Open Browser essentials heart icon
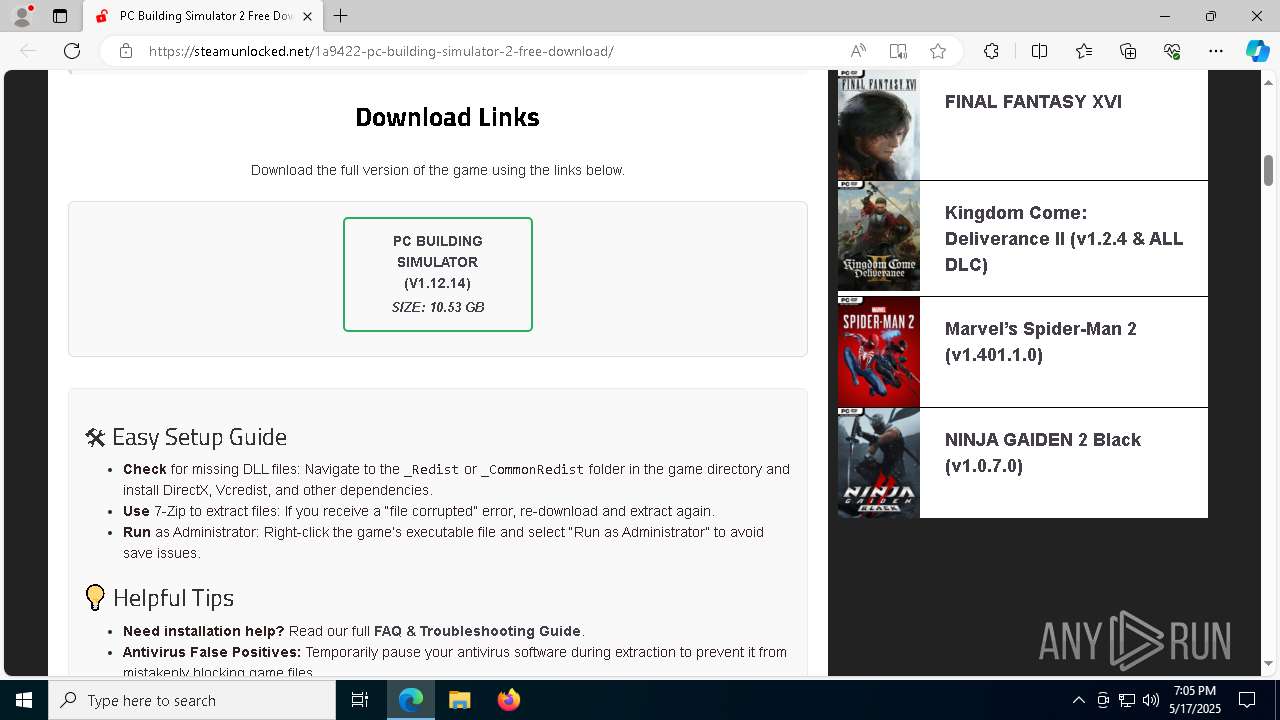Image resolution: width=1280 pixels, height=720 pixels. (1172, 51)
